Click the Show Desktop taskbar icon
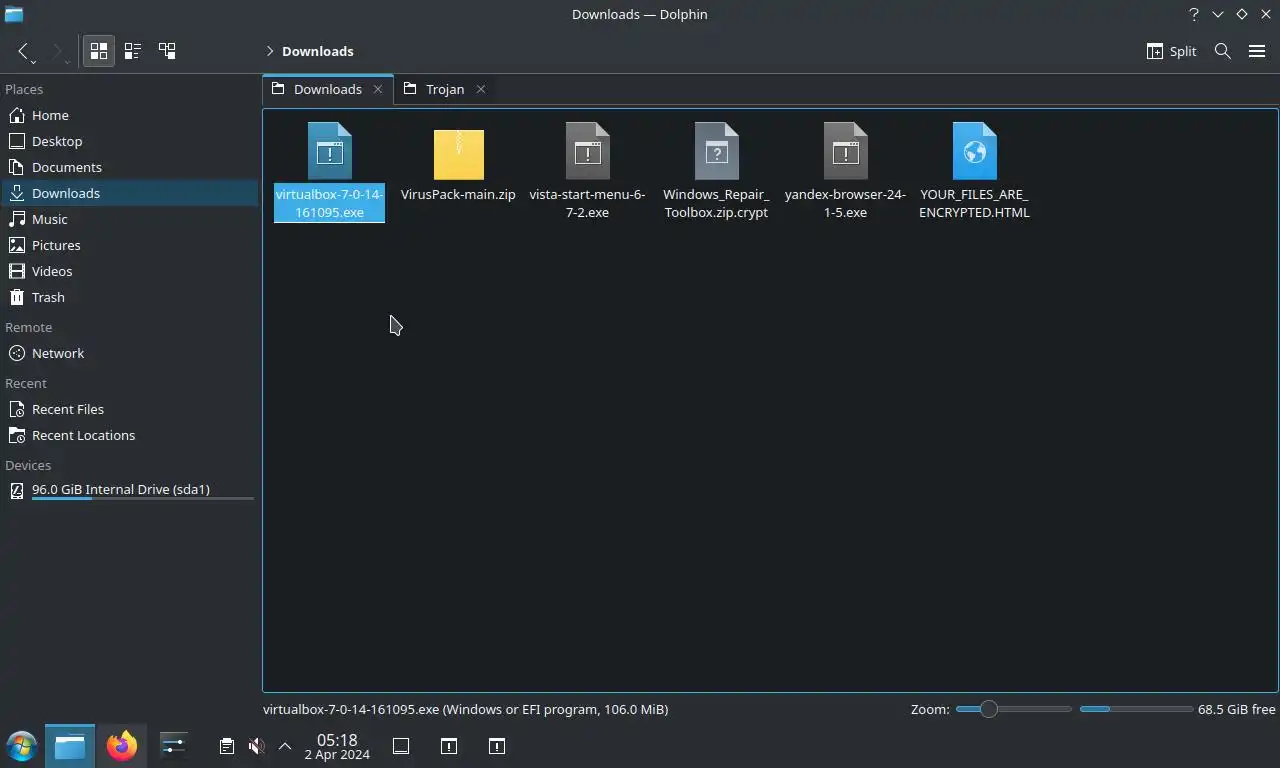1280x768 pixels. coord(401,746)
